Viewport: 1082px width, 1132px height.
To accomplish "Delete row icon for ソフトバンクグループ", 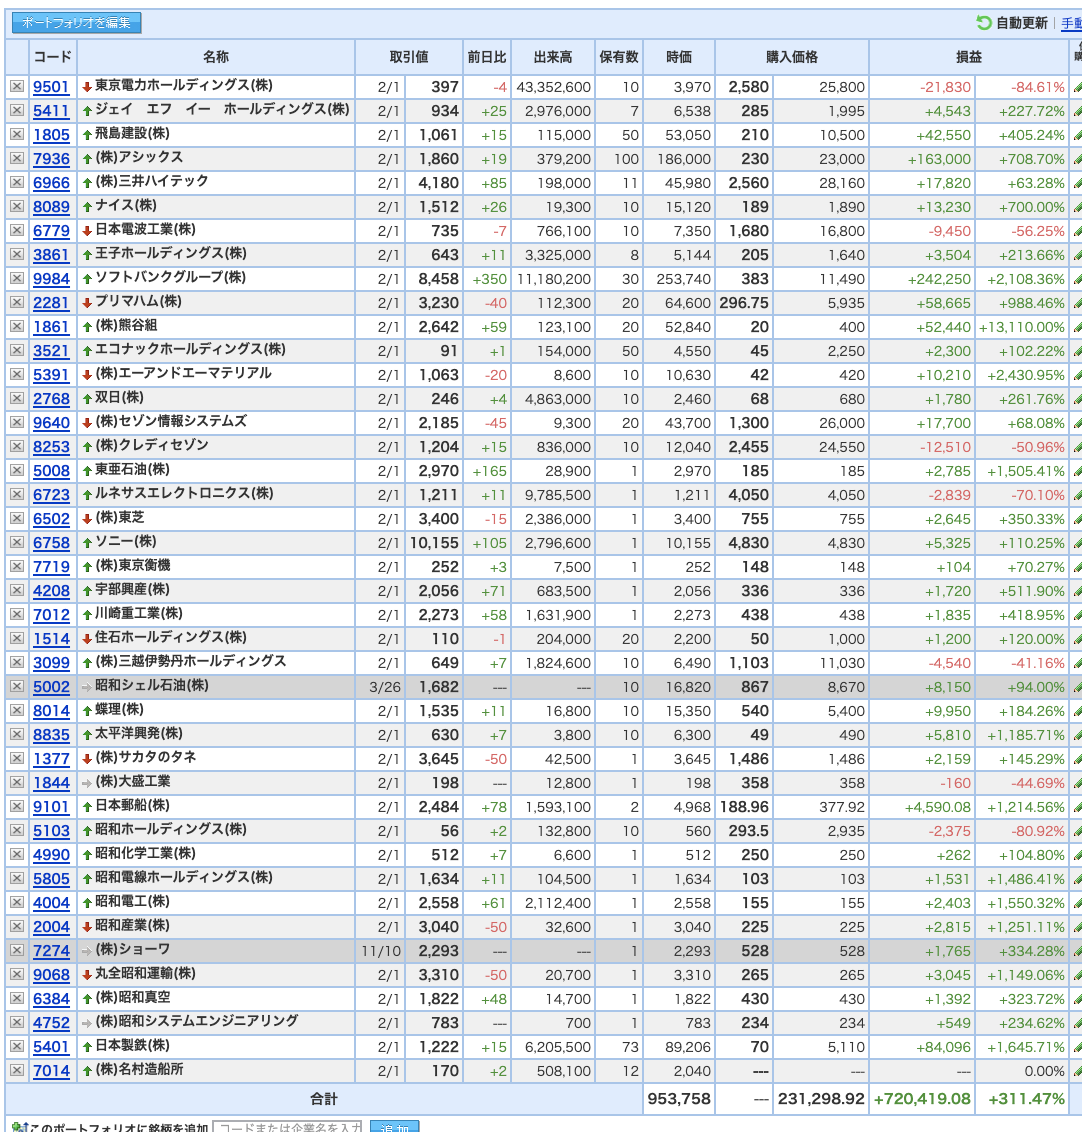I will coord(17,279).
